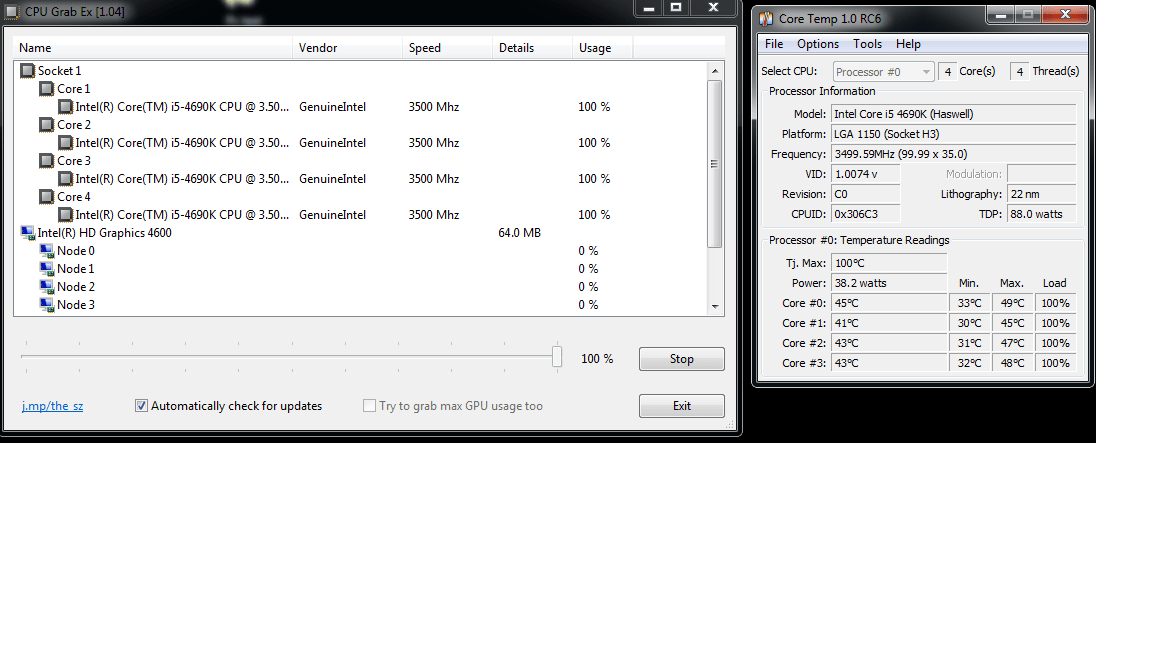Click the 64.0 MB details value

pyautogui.click(x=519, y=233)
